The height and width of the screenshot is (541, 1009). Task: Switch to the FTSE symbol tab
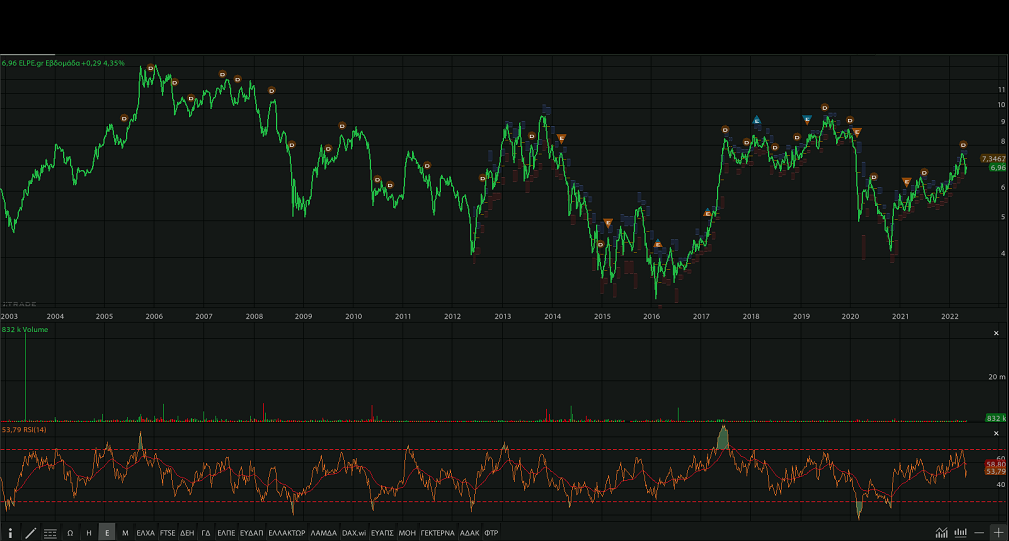pos(167,533)
